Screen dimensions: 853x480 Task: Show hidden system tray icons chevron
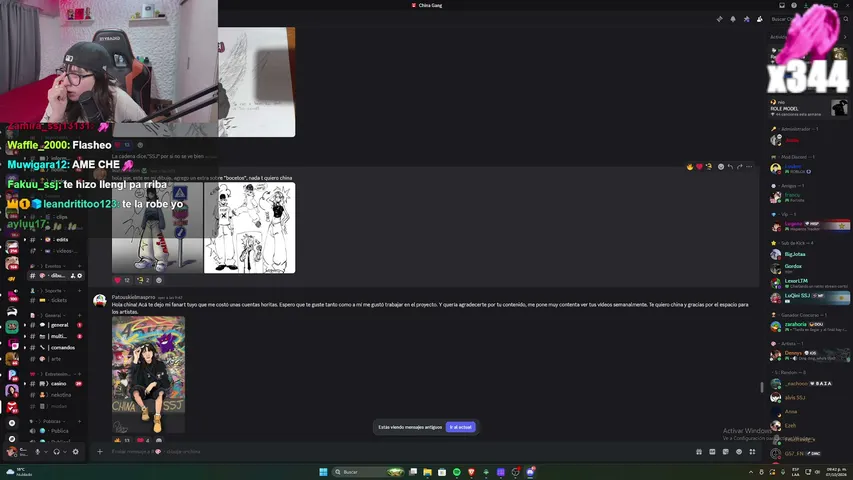click(751, 472)
